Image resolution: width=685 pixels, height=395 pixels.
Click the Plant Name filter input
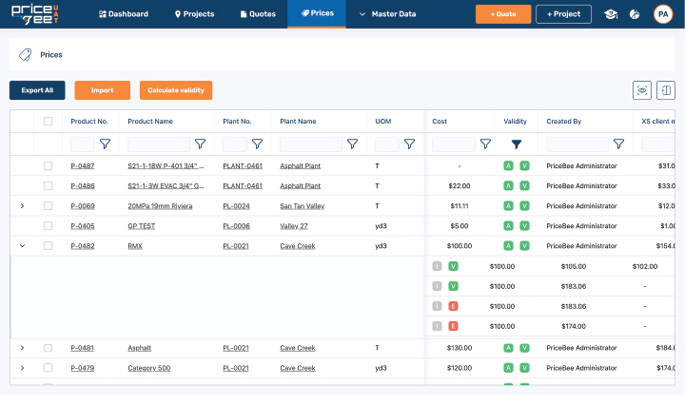pos(311,144)
